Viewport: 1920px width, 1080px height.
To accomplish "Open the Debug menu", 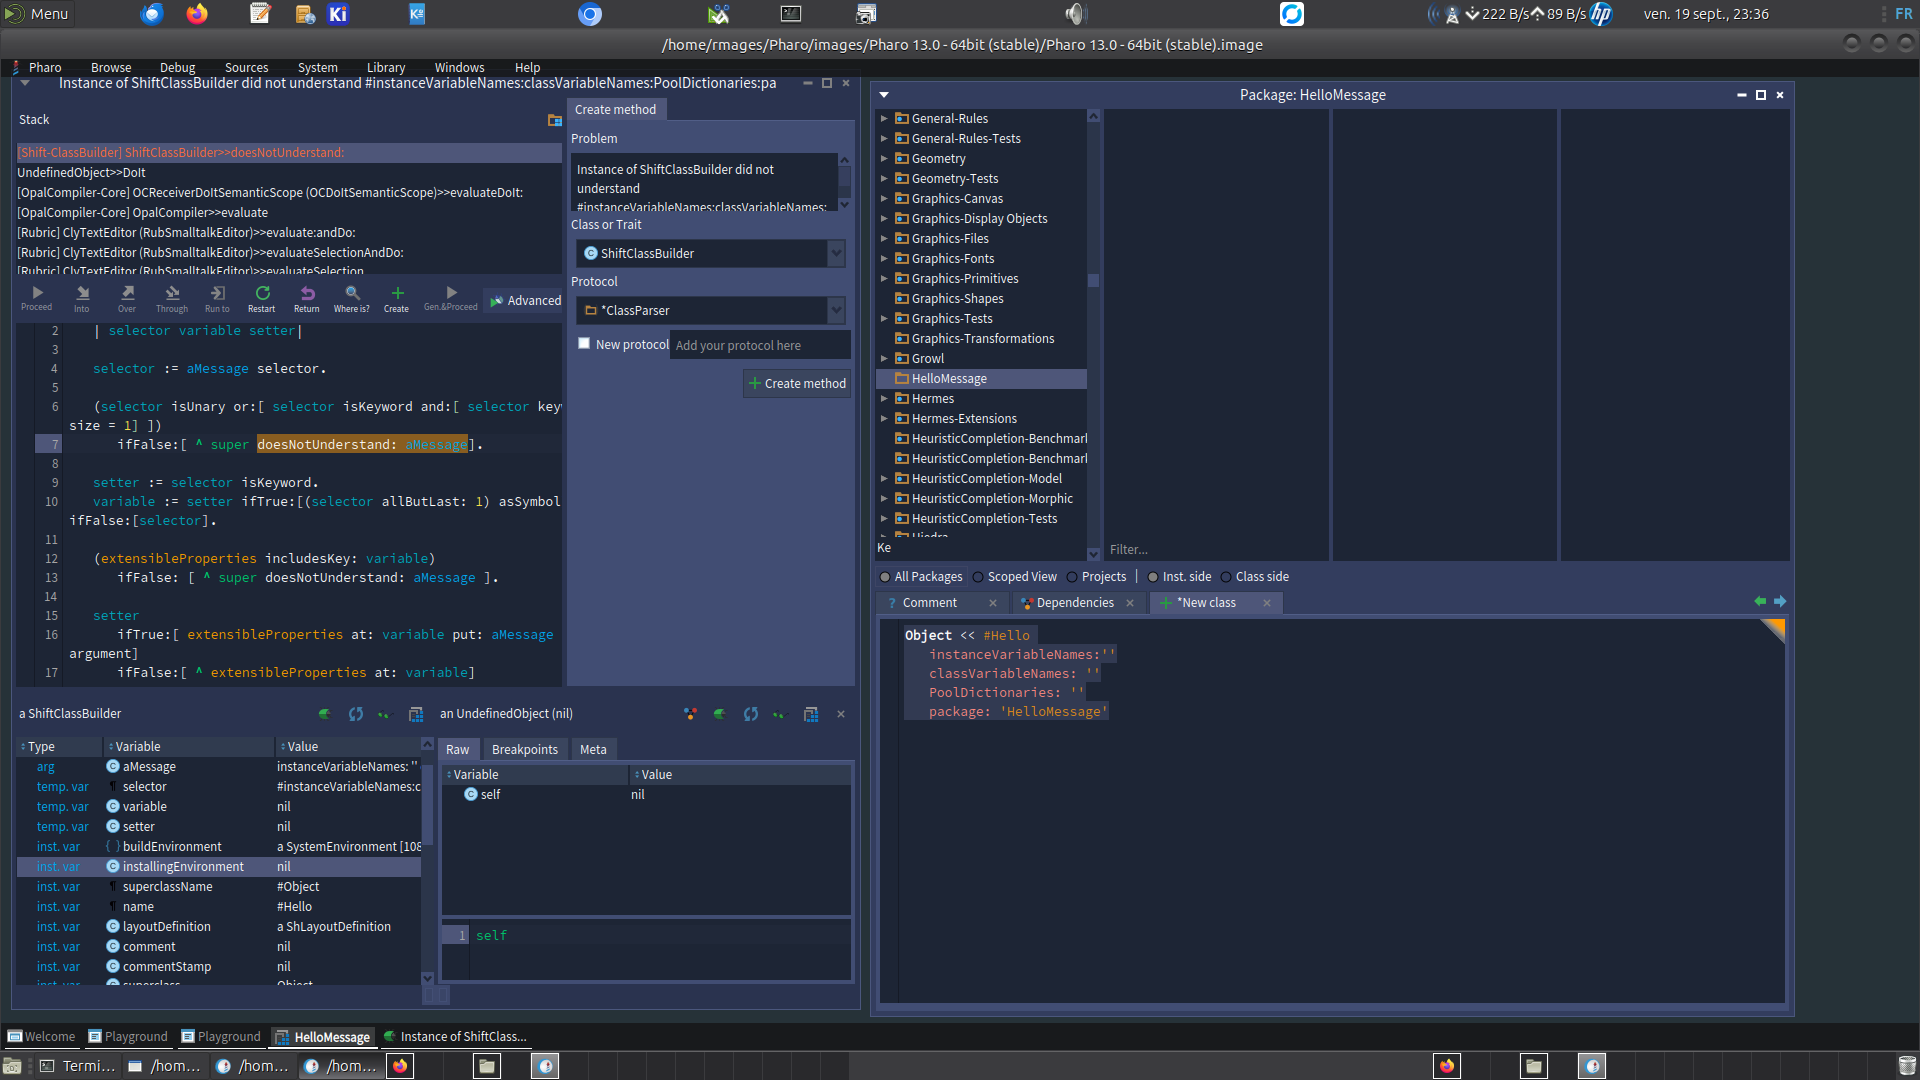I will click(177, 68).
